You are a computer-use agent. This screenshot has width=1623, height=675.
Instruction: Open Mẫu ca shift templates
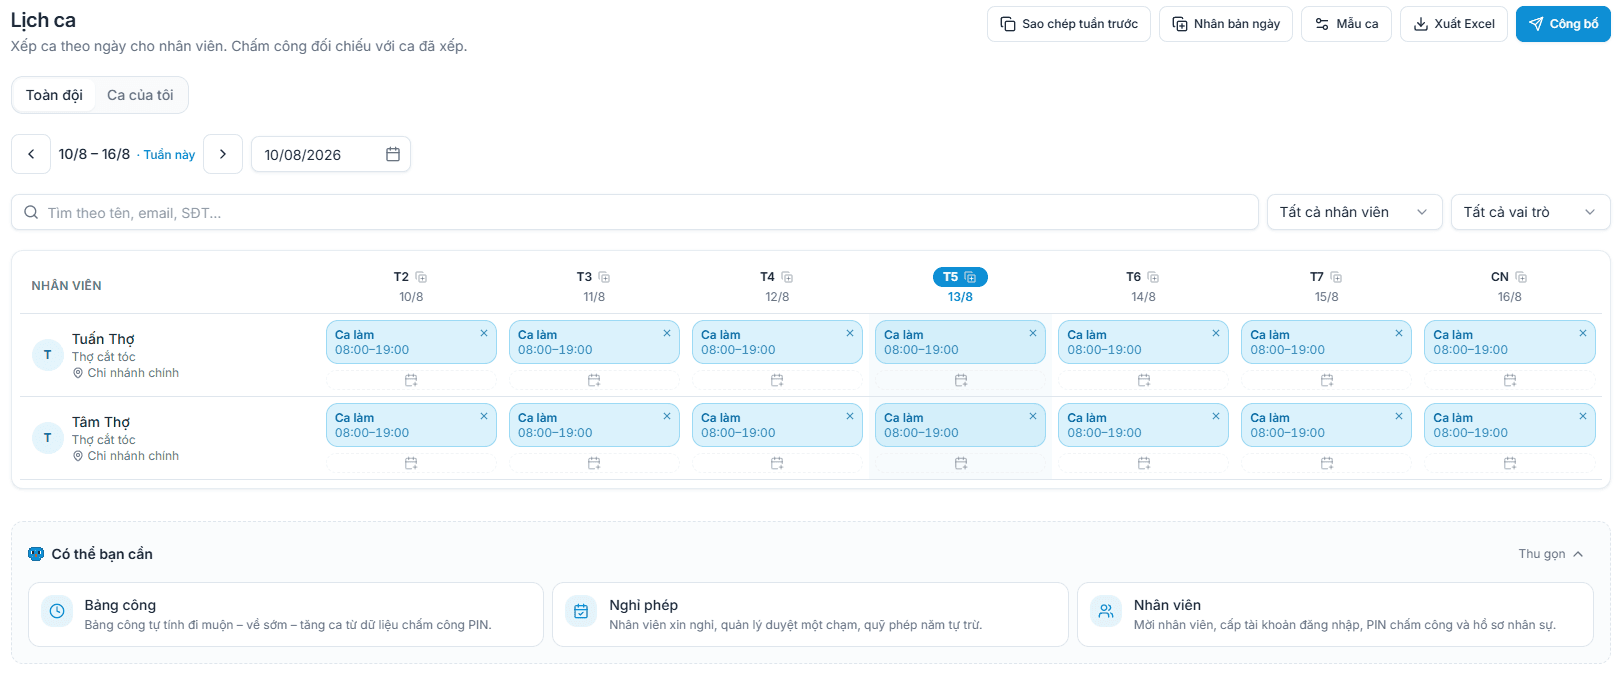coord(1346,24)
